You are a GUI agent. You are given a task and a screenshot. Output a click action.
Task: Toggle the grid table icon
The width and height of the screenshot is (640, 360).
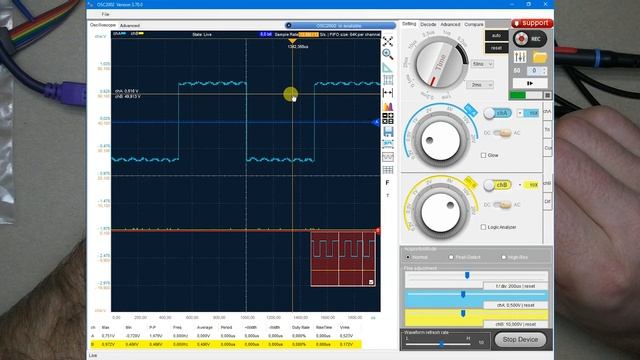click(388, 169)
